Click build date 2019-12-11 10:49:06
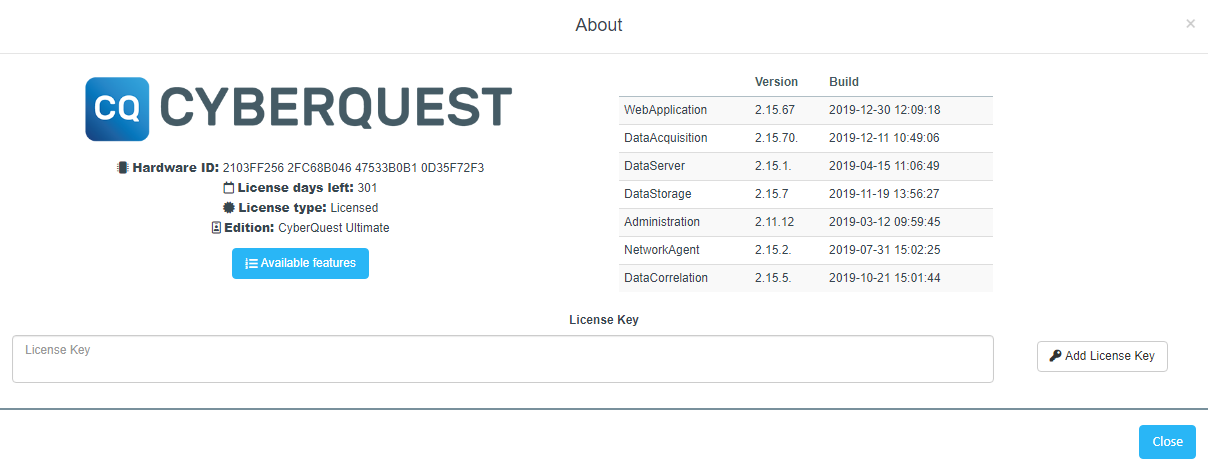This screenshot has height=471, width=1208. (884, 138)
